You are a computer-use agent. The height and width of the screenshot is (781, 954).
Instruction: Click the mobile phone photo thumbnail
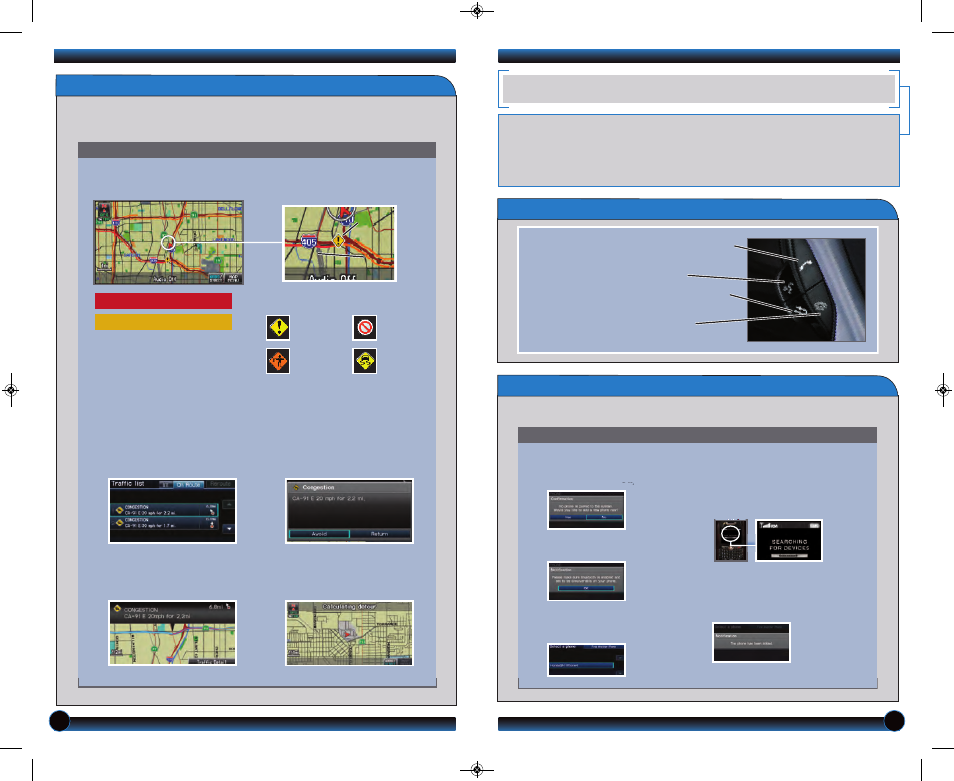pyautogui.click(x=731, y=540)
